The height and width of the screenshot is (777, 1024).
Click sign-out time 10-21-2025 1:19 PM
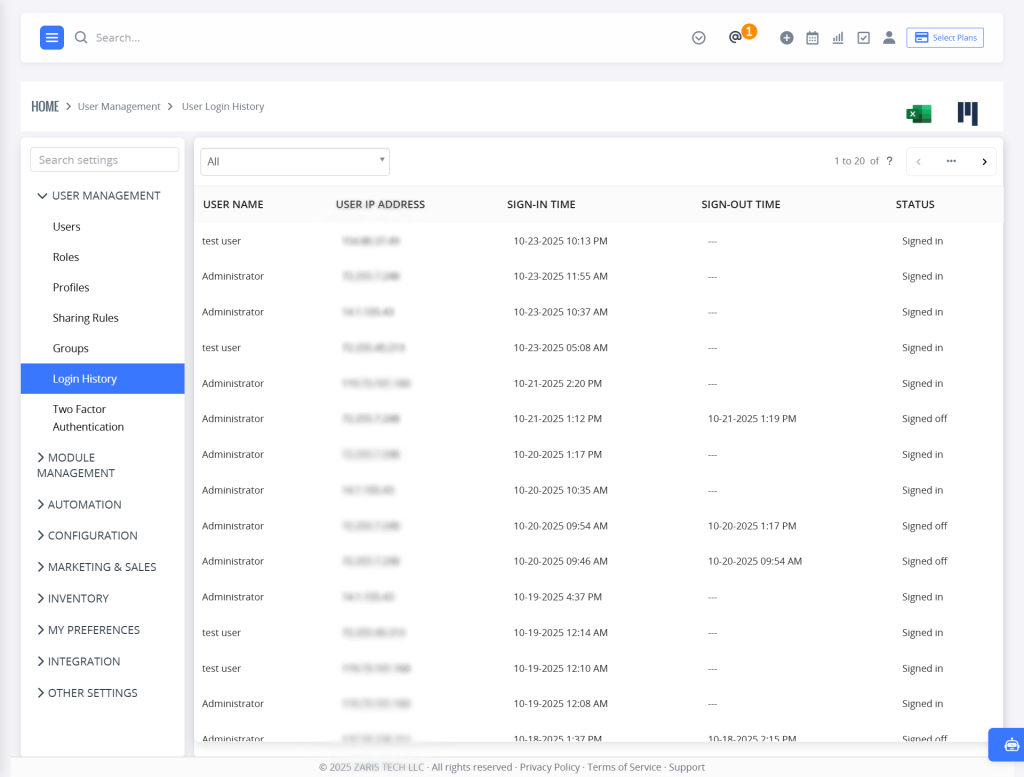[x=752, y=419]
